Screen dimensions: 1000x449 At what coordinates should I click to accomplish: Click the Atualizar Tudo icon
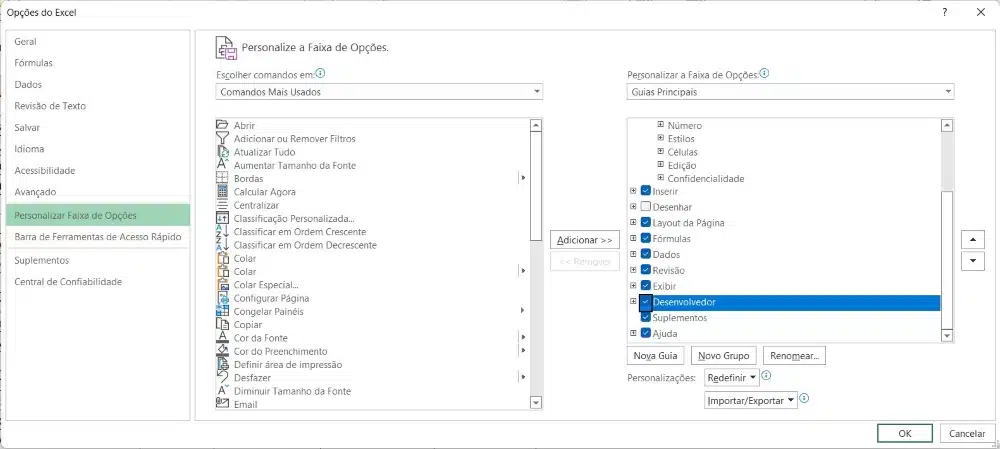click(223, 152)
